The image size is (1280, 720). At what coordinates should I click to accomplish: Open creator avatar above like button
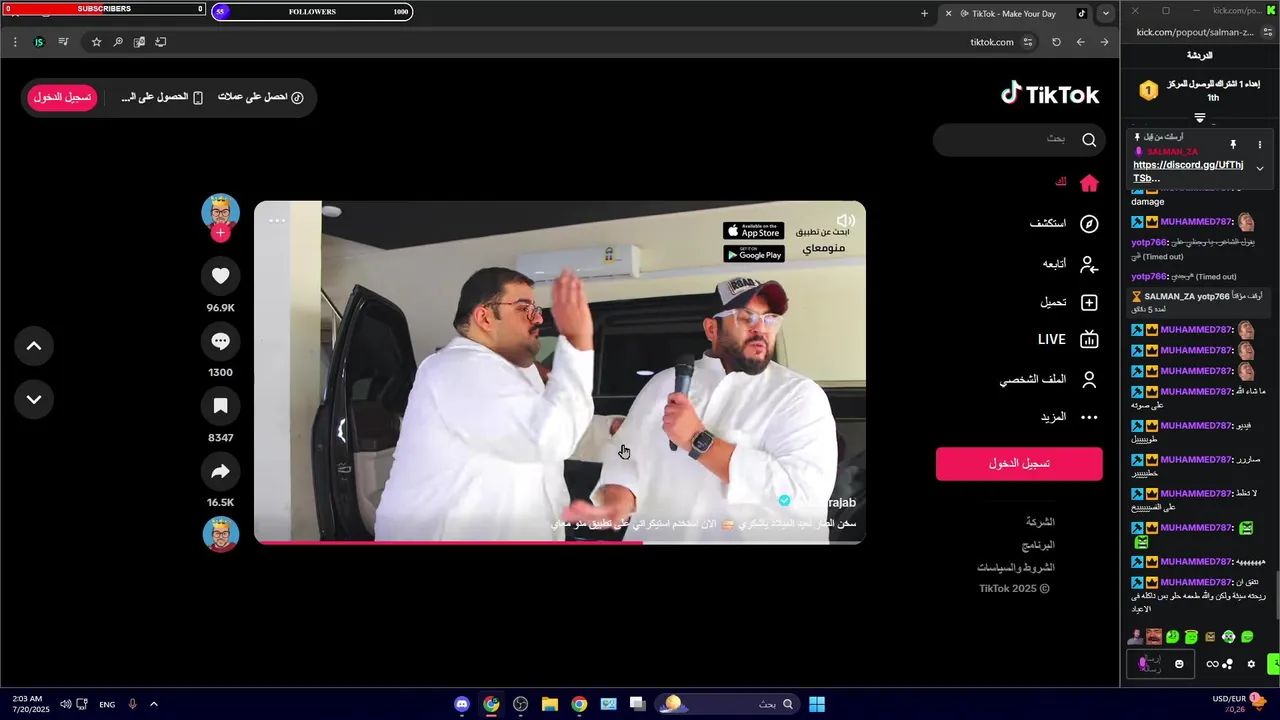[x=220, y=212]
